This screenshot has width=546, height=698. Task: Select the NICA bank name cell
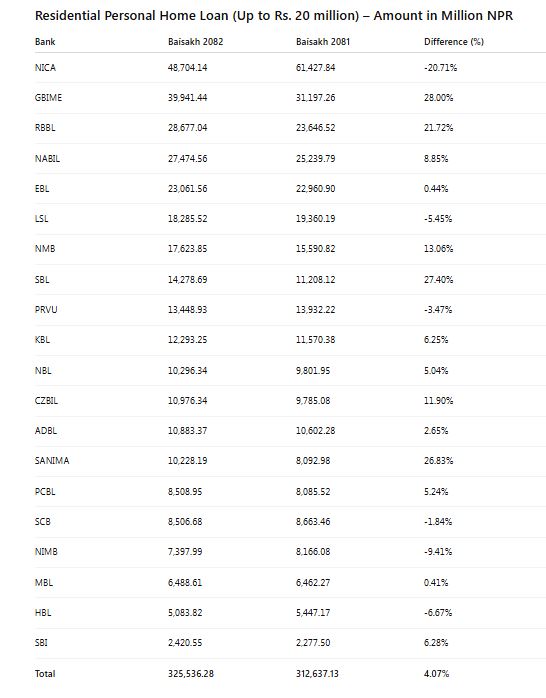(45, 68)
